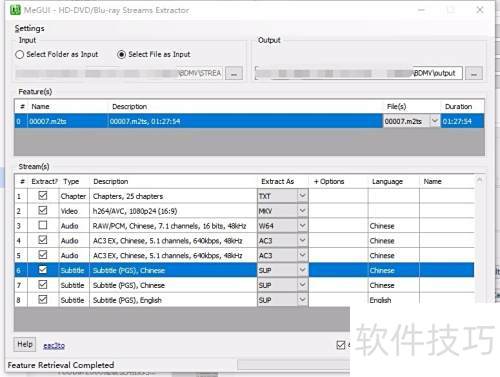Open TXT Extract As dropdown for Chapters
Image resolution: width=500 pixels, height=377 pixels.
[302, 196]
